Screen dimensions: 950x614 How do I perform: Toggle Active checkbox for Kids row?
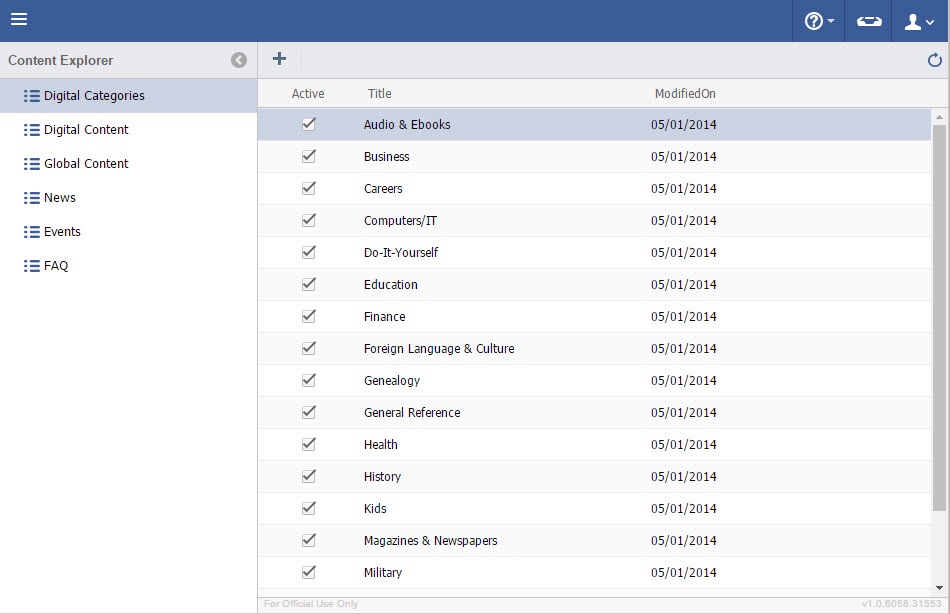pos(308,508)
